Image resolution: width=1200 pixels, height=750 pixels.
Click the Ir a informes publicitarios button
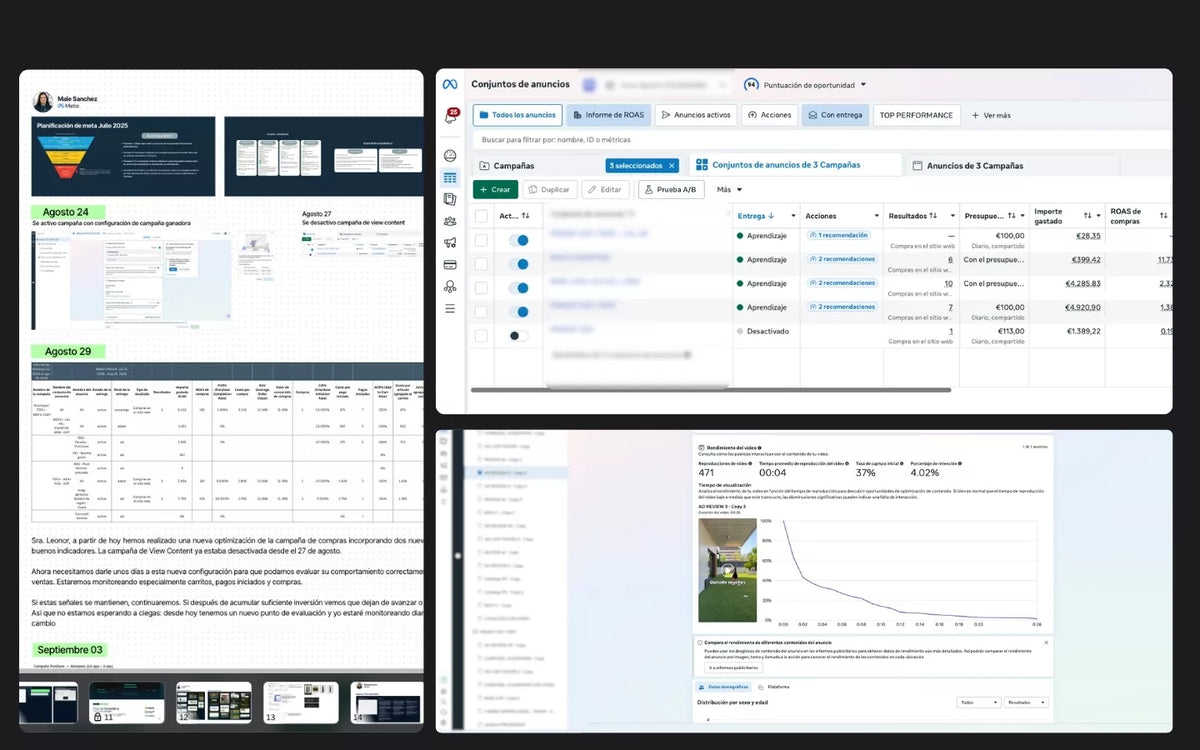(735, 667)
